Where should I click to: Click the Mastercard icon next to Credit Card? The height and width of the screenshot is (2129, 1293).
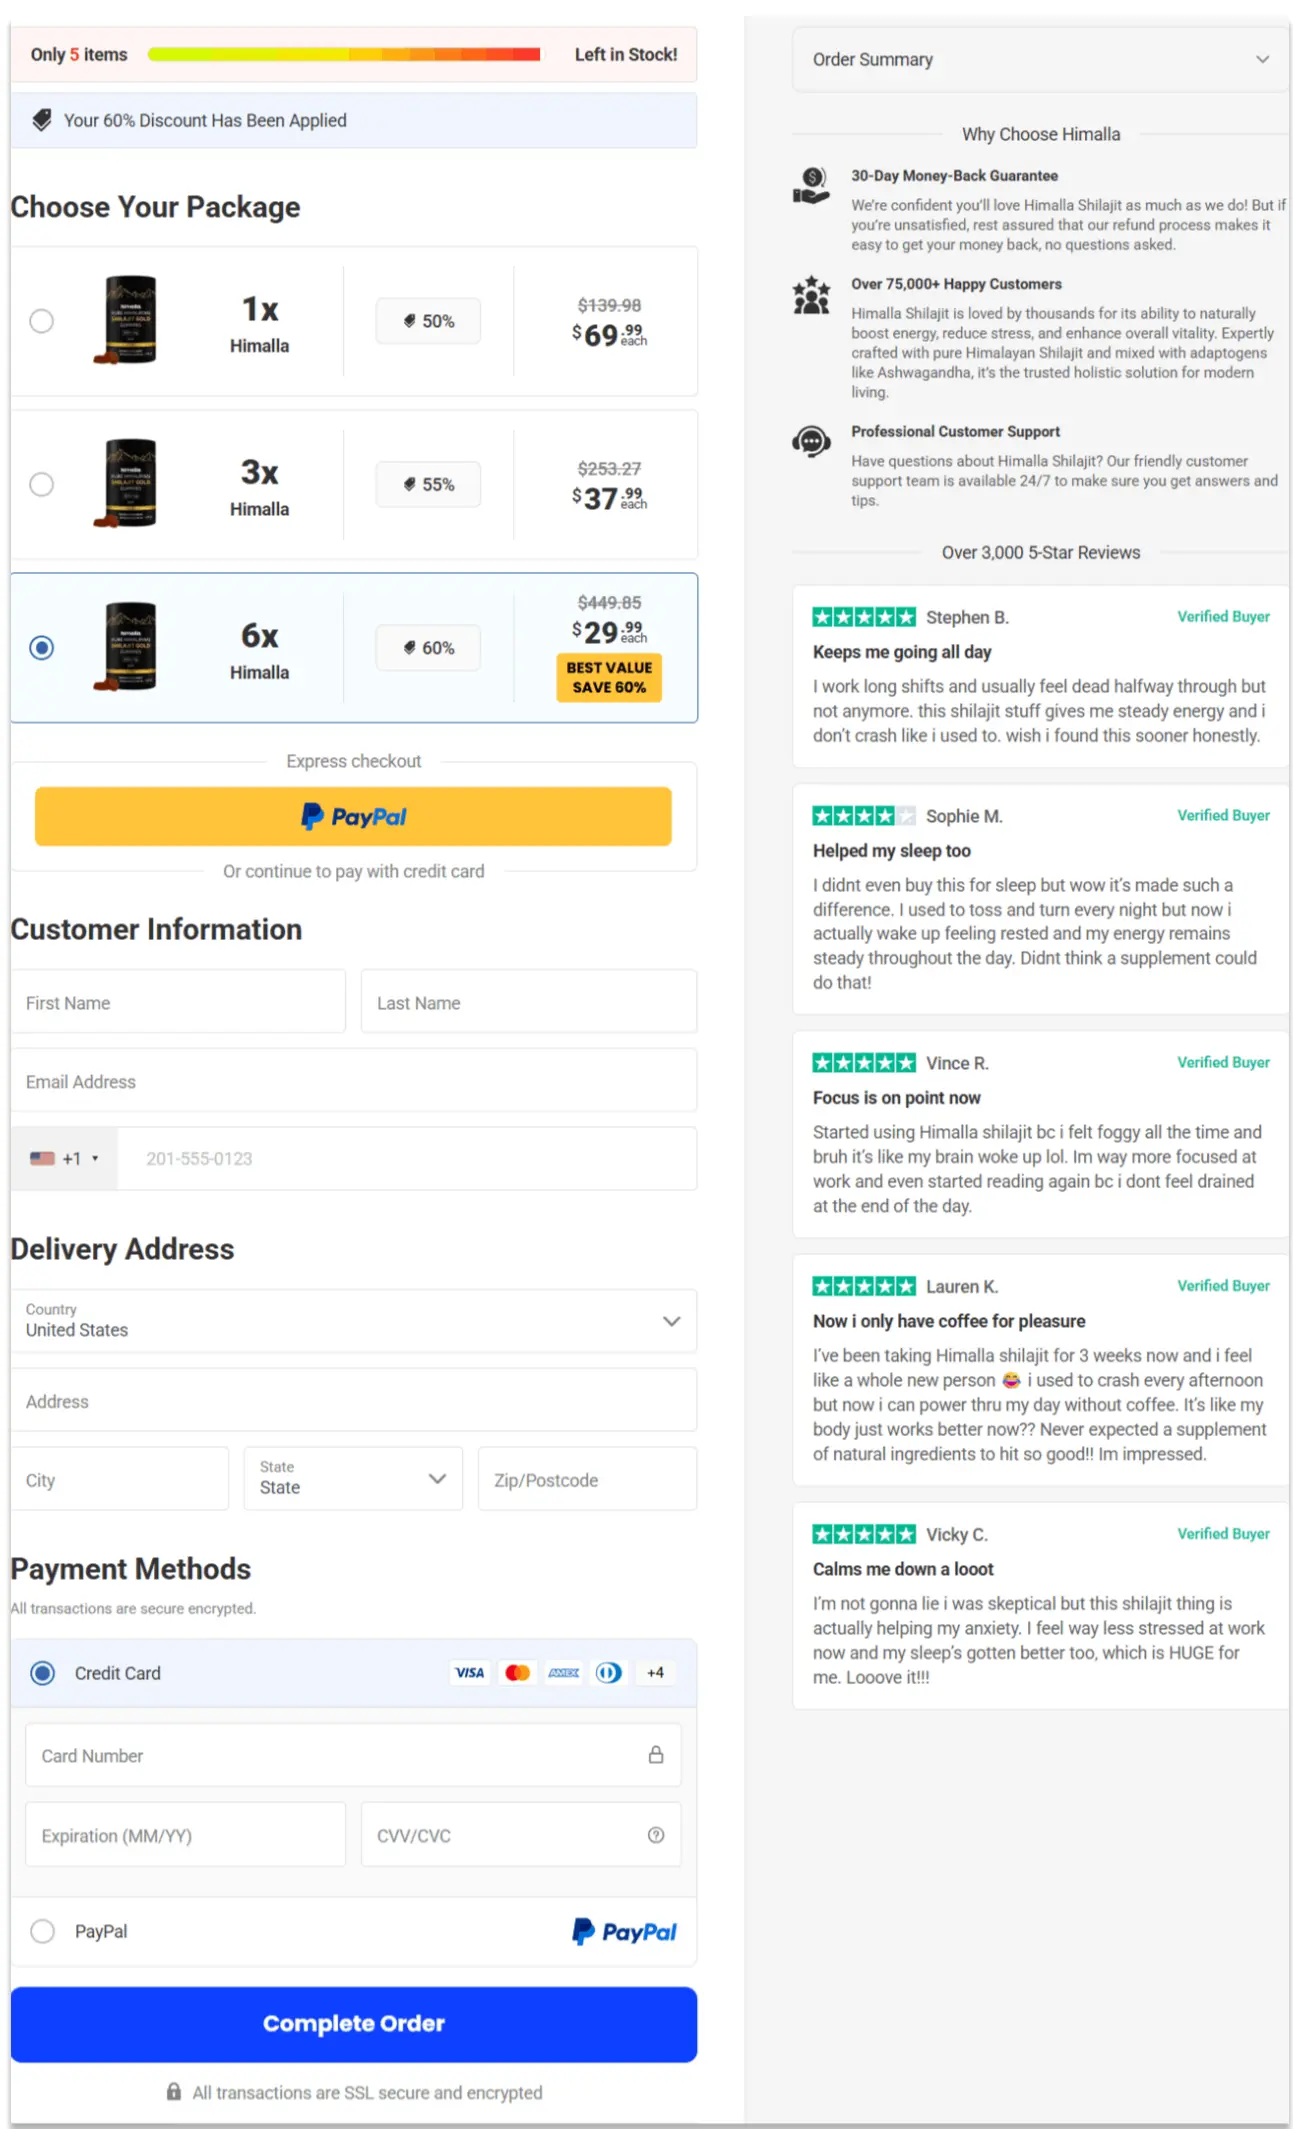517,1672
